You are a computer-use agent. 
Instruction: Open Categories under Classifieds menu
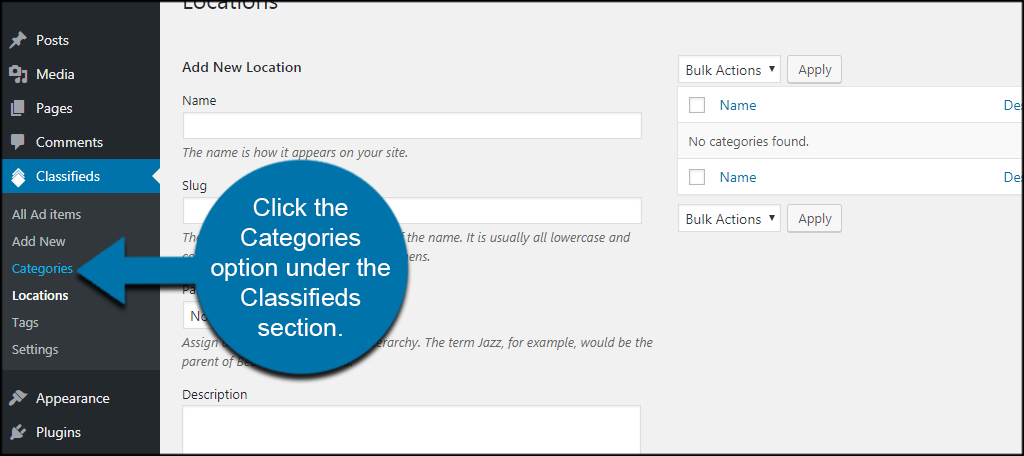[x=42, y=269]
